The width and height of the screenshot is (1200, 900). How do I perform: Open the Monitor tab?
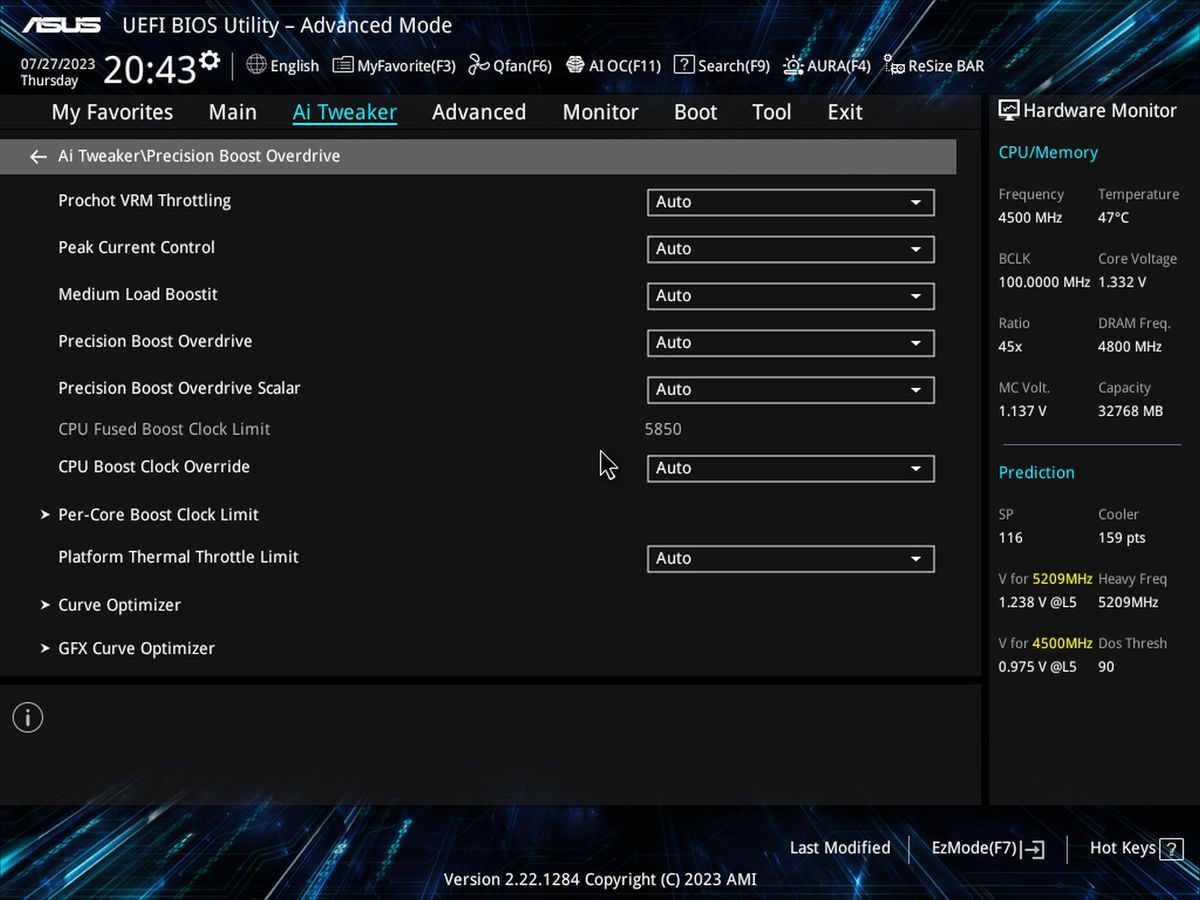[600, 112]
